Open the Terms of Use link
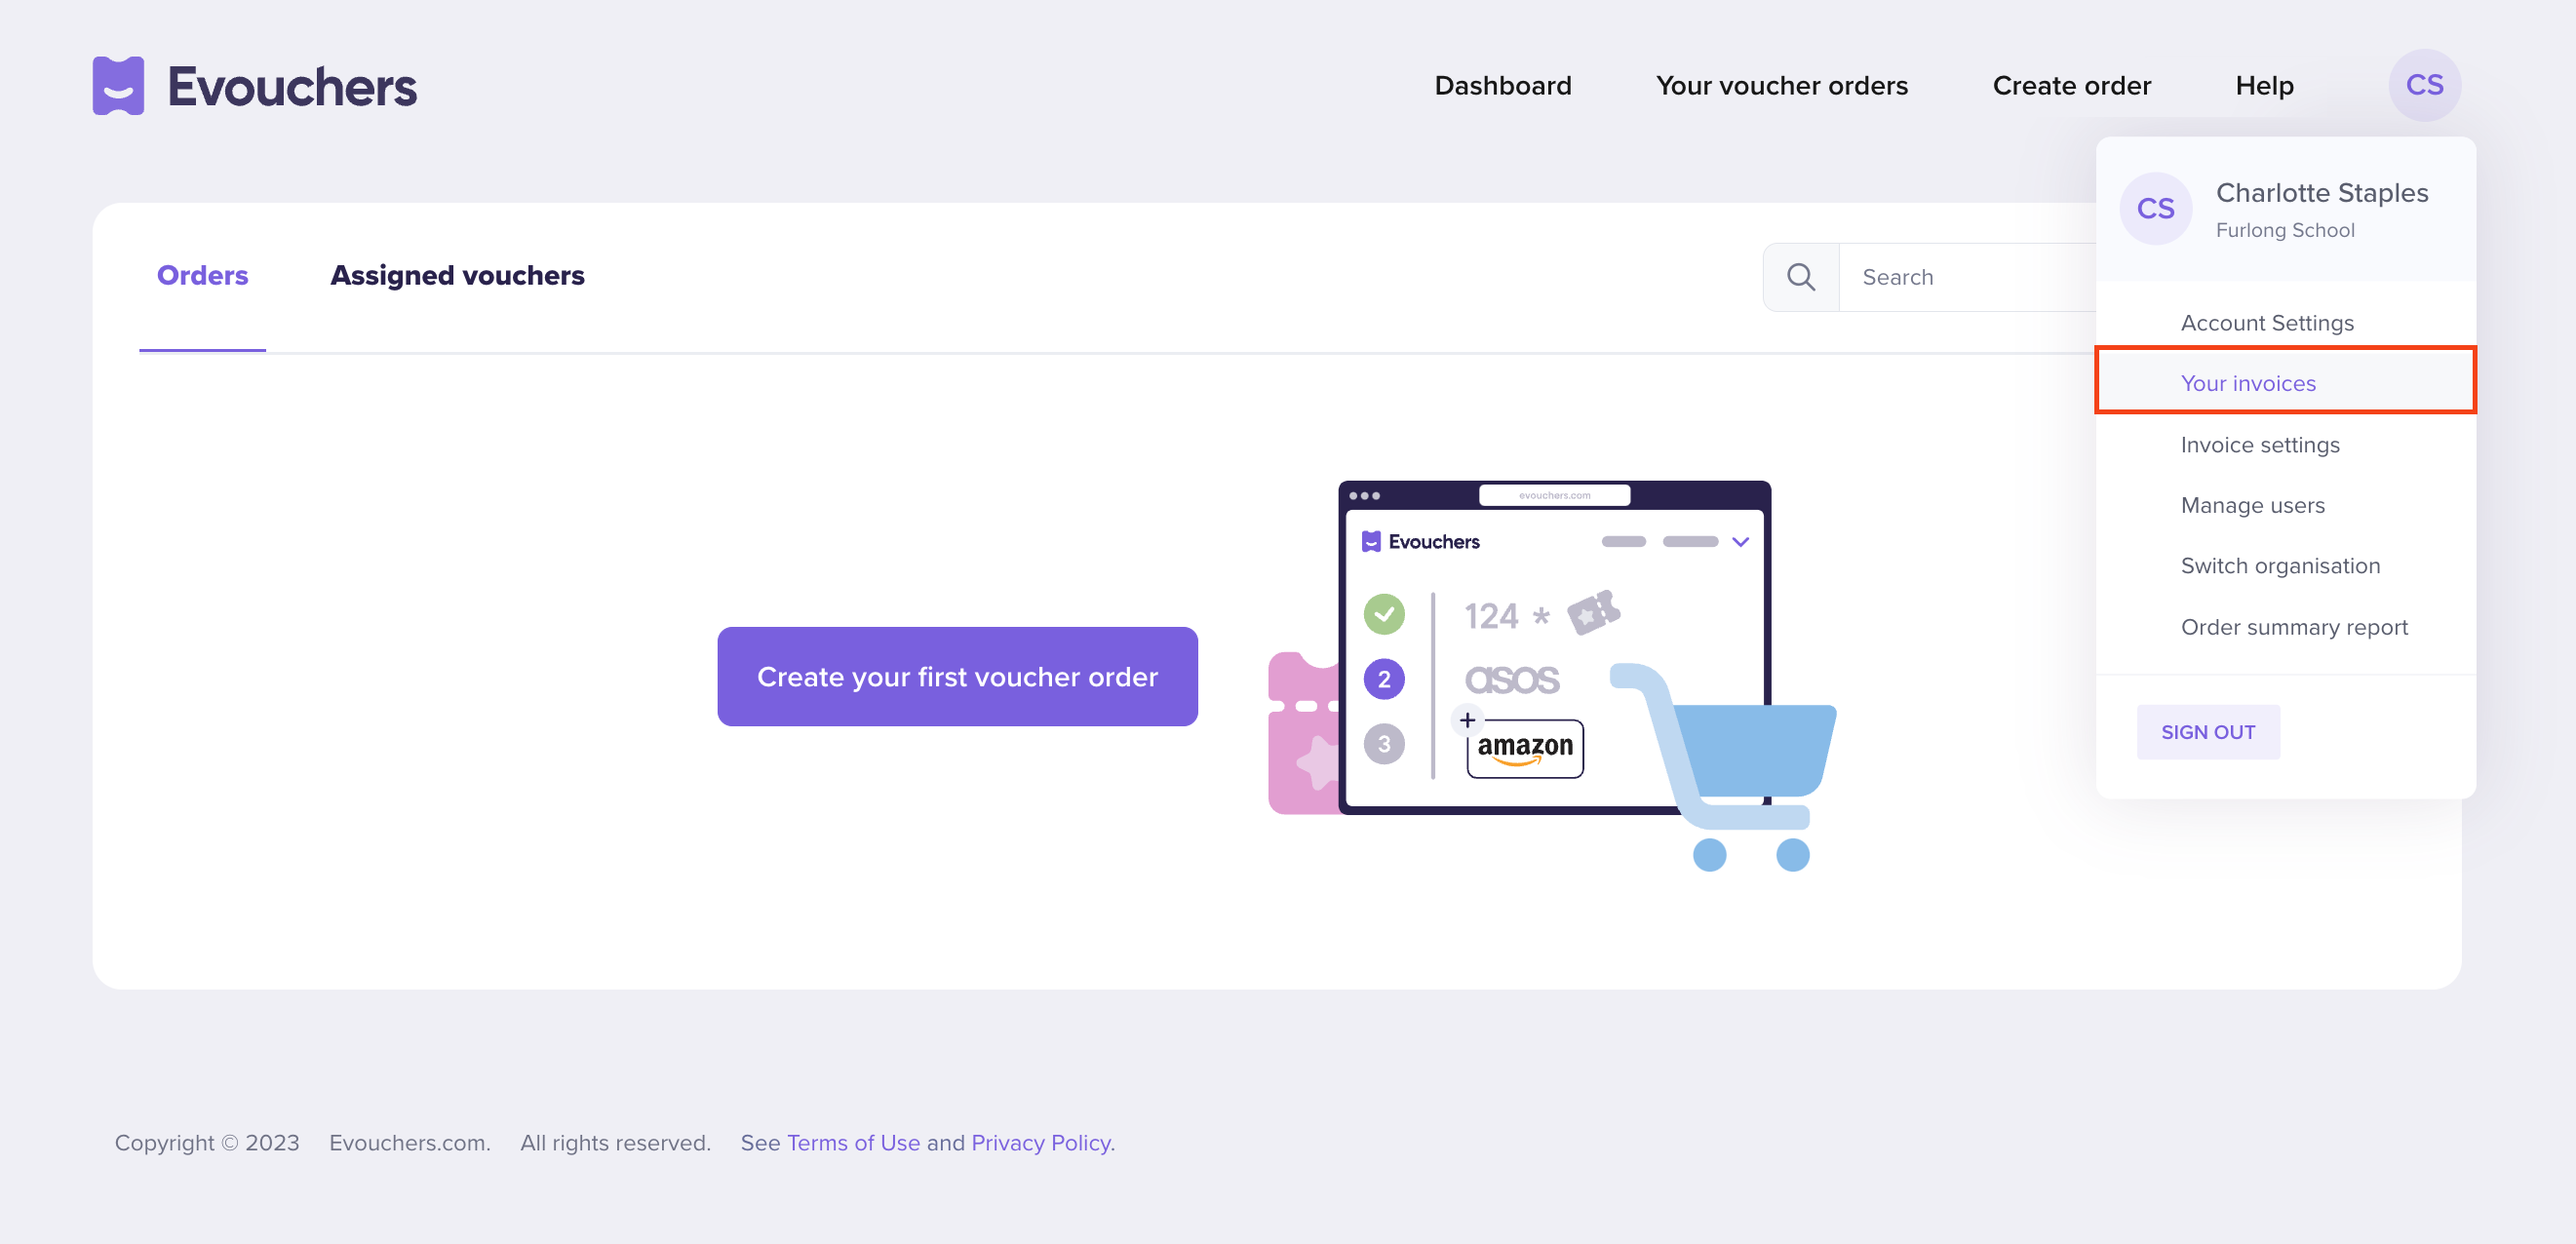The width and height of the screenshot is (2576, 1244). point(854,1142)
